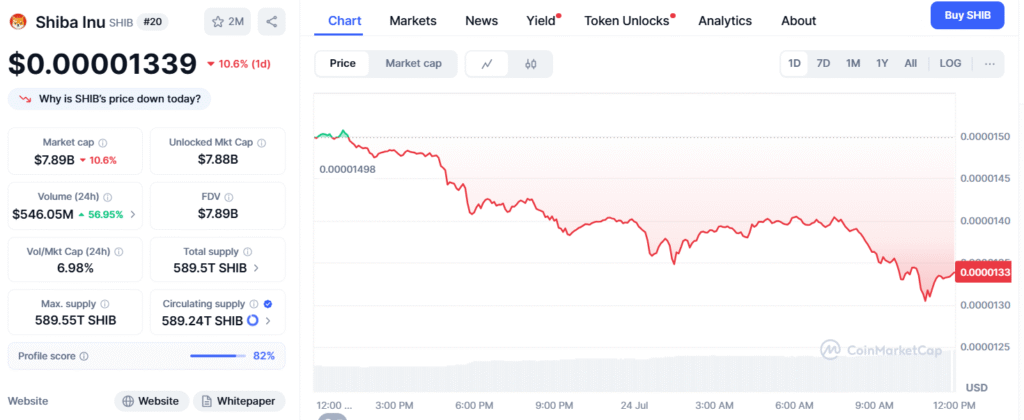Add SHIB to watchlist star button

228,22
